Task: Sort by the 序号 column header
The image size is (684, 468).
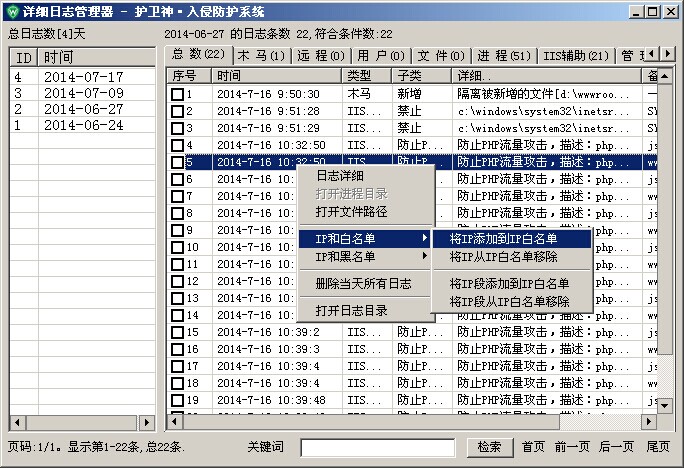Action: 189,76
